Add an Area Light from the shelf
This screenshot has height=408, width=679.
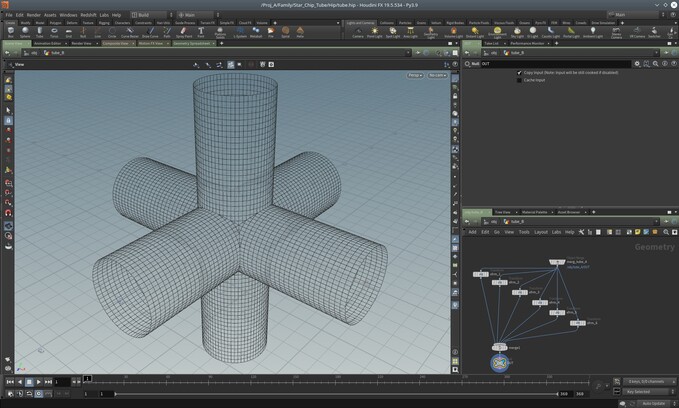[x=410, y=32]
